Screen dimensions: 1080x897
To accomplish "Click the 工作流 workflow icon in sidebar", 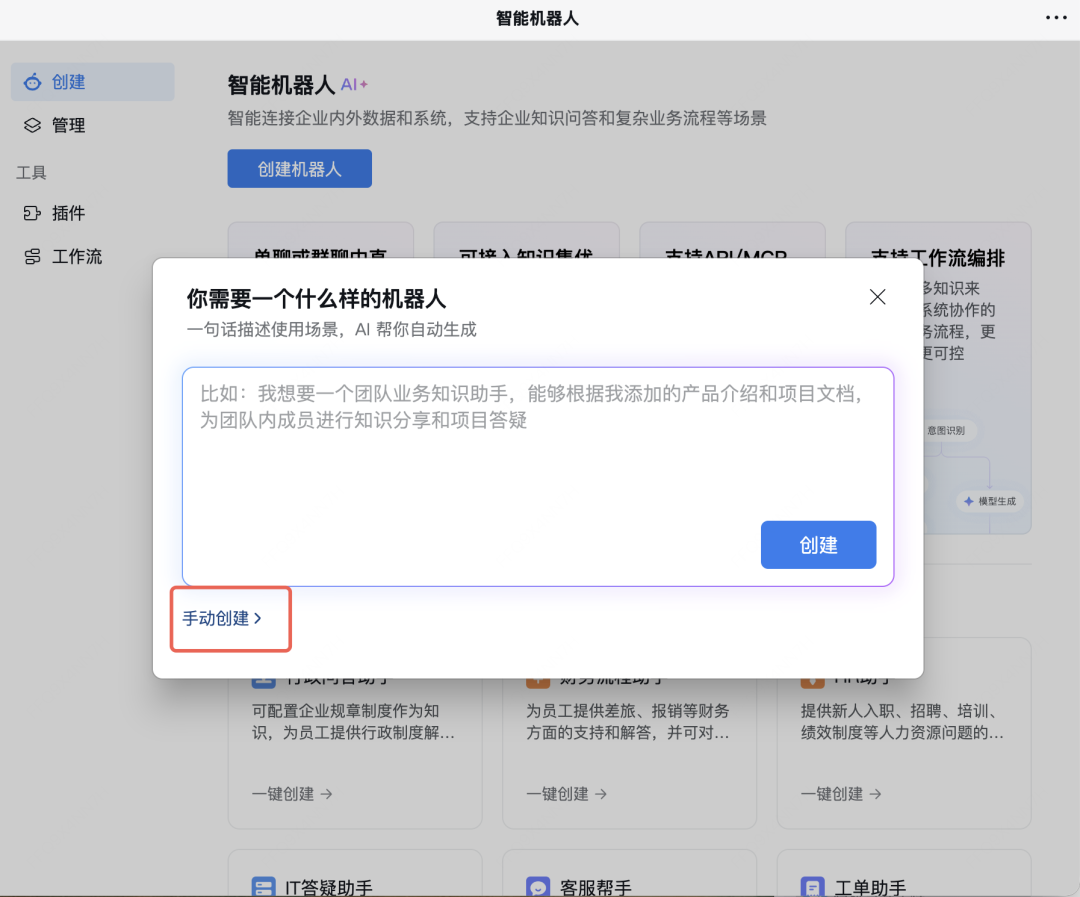I will (x=33, y=257).
